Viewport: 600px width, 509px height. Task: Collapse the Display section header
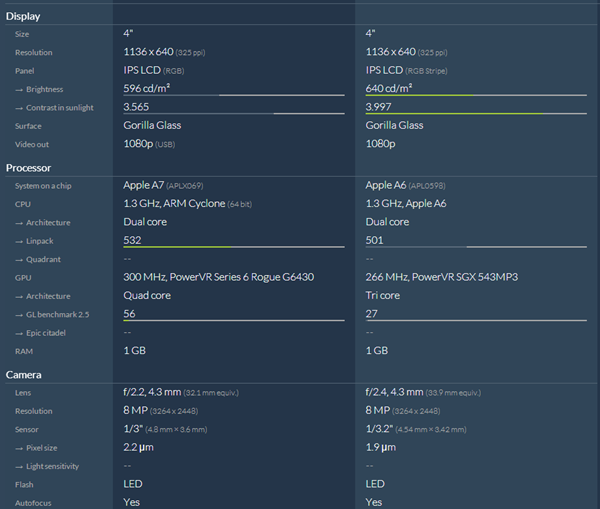coord(23,16)
